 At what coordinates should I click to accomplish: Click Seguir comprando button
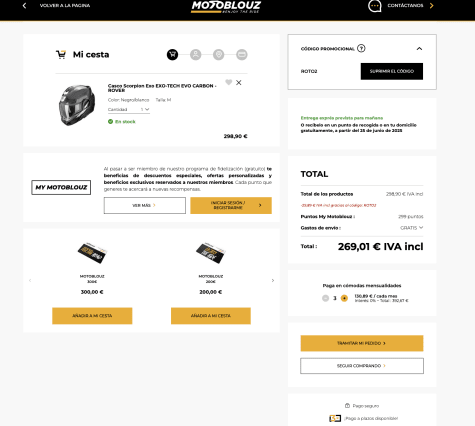click(x=362, y=366)
